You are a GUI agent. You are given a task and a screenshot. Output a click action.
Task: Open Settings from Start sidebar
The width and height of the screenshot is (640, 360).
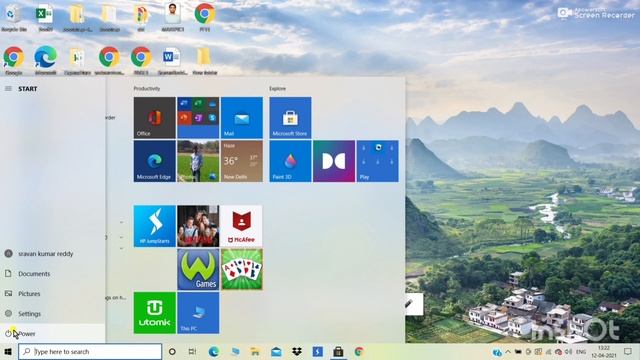pyautogui.click(x=53, y=313)
